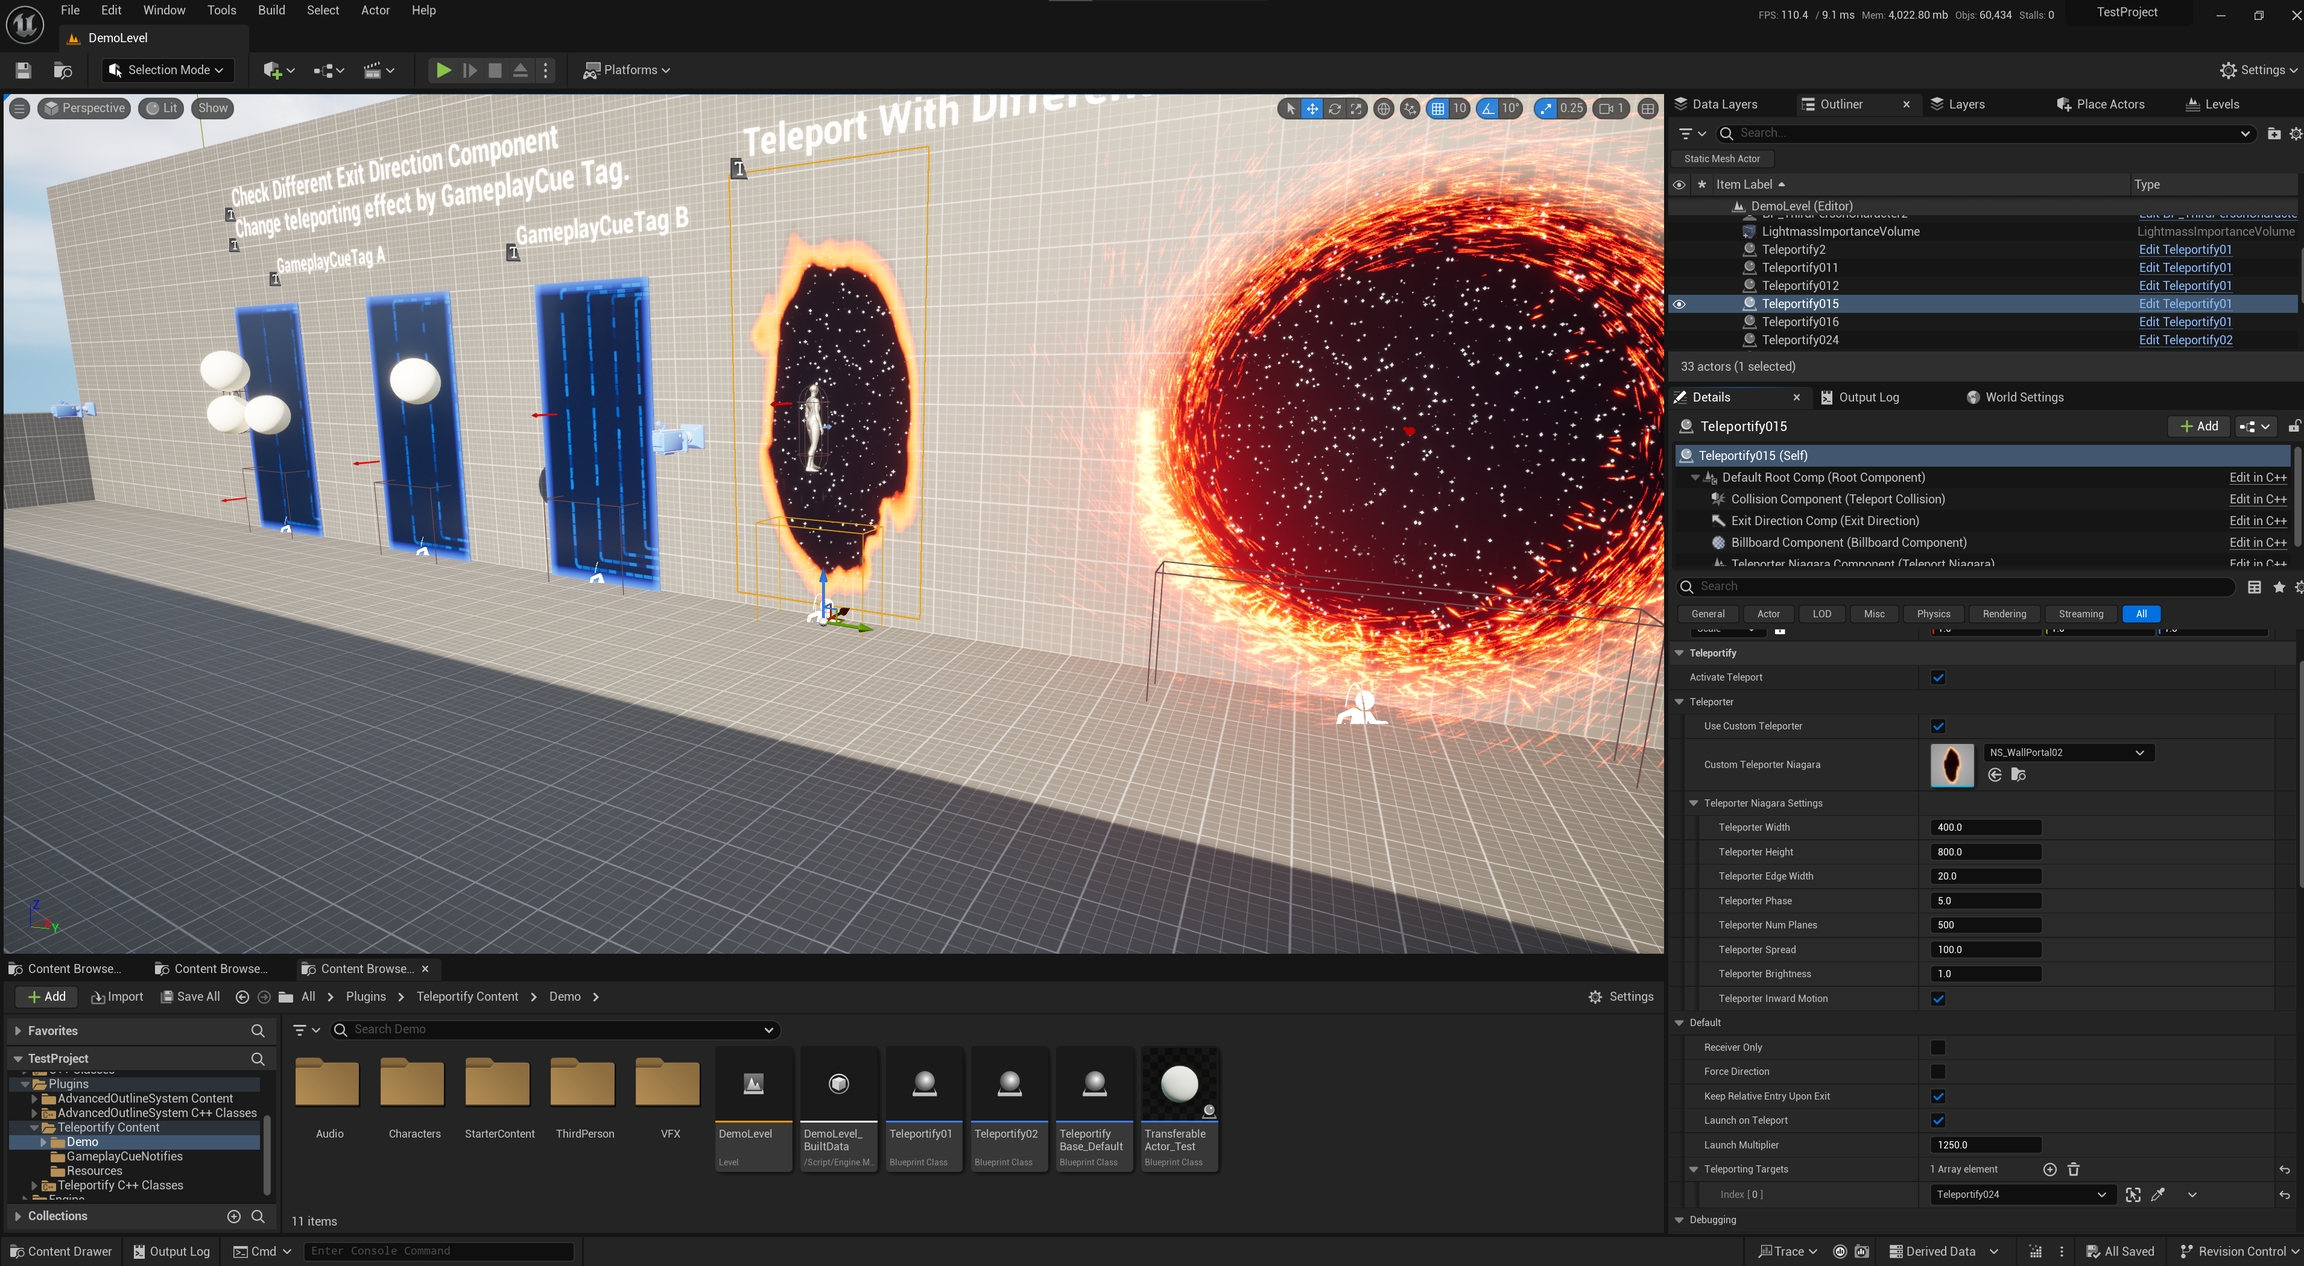Open the NS_WallPortal02 Niagara dropdown
Screen dimensions: 2304x1266
click(x=2066, y=752)
